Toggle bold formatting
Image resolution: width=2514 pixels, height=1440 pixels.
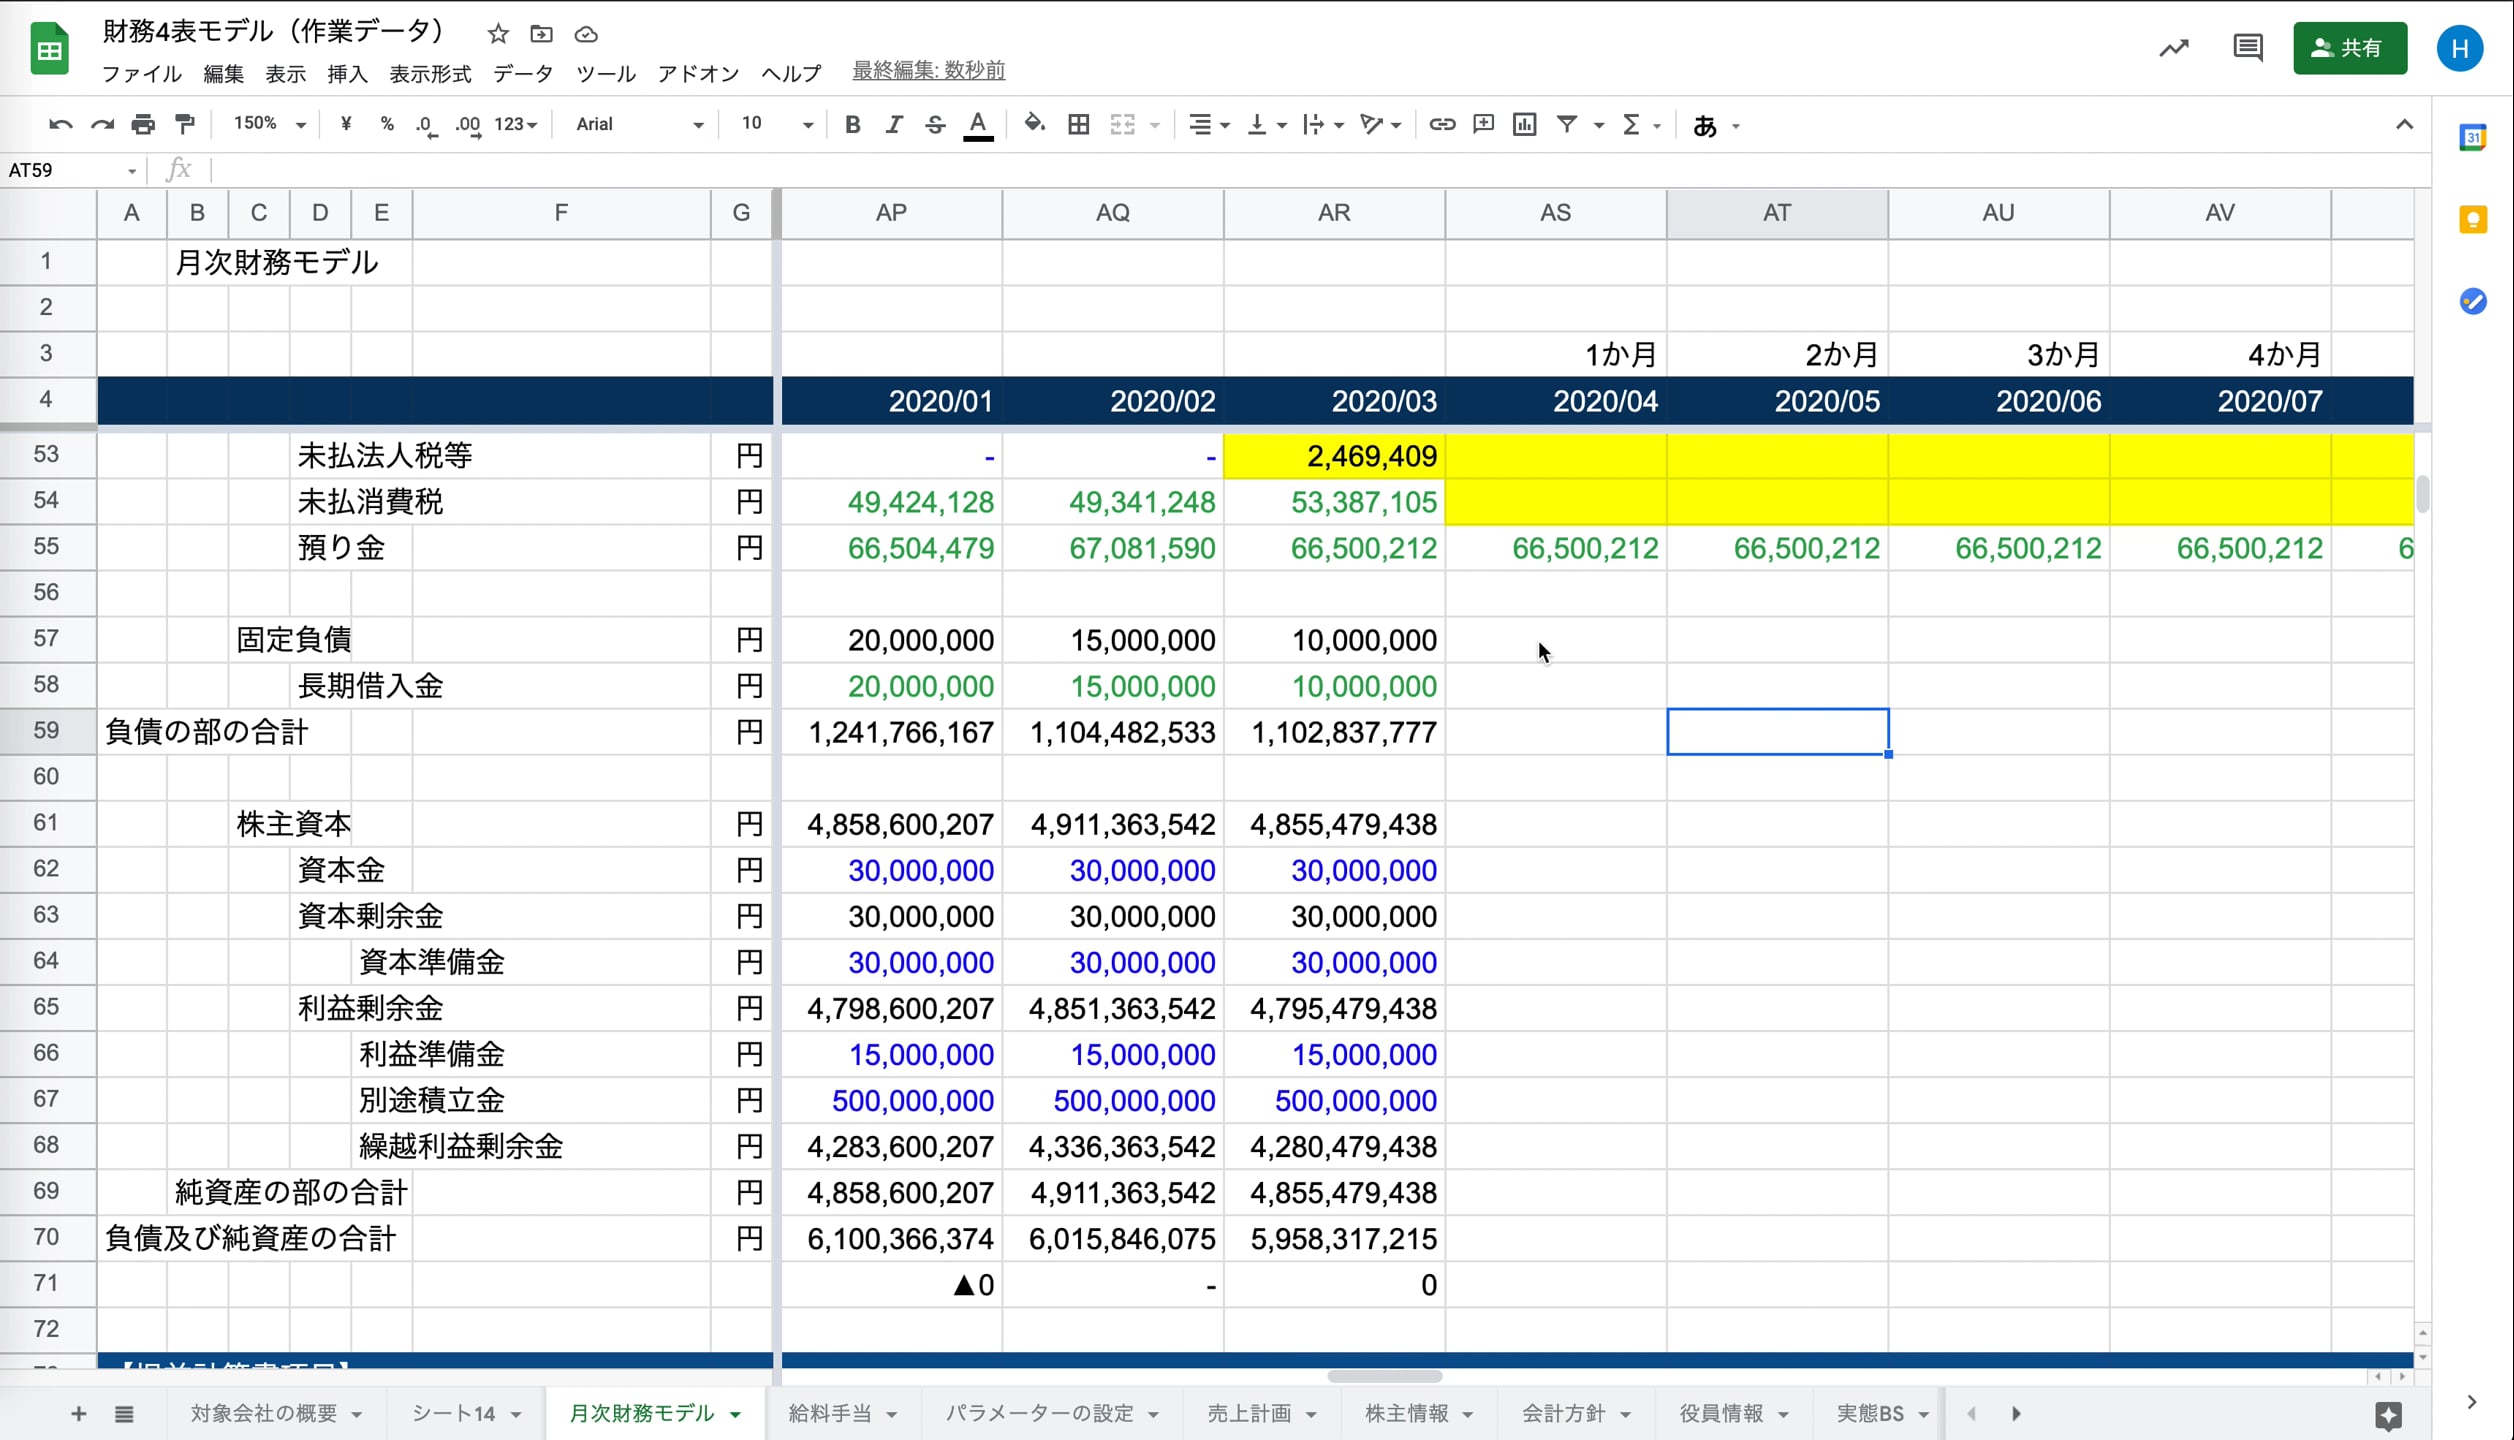point(852,124)
